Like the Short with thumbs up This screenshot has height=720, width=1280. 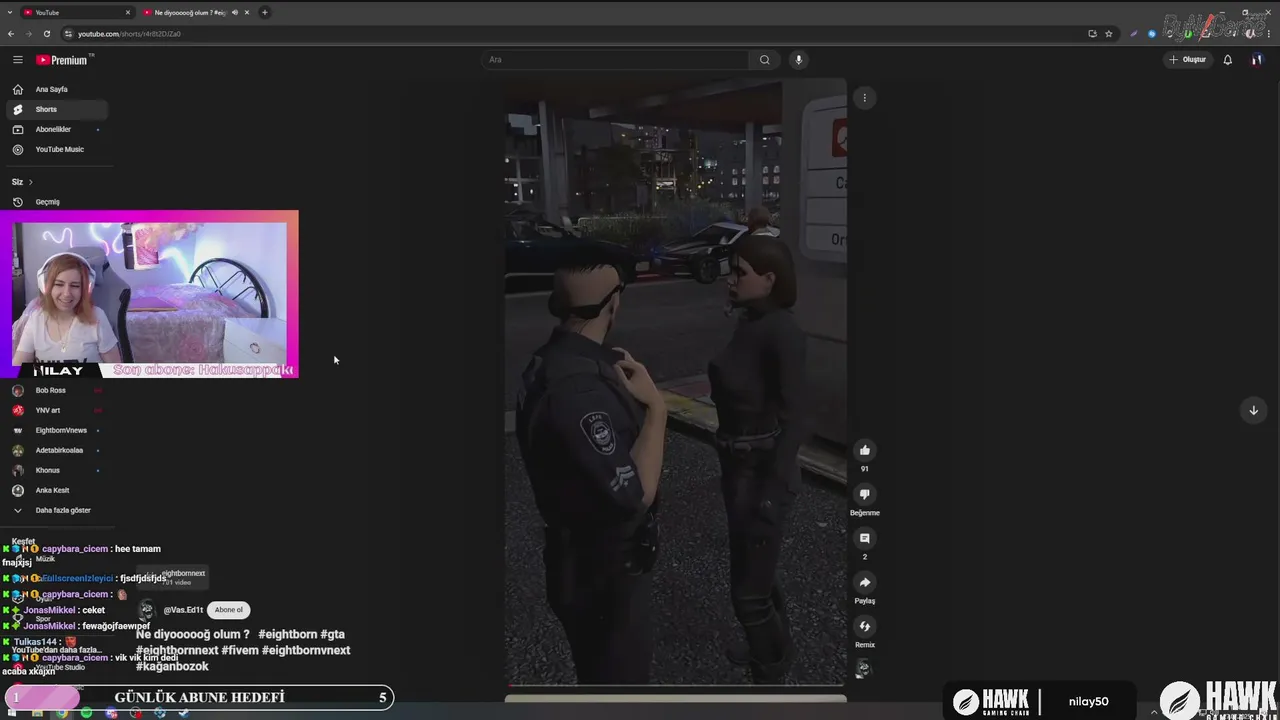click(x=865, y=450)
